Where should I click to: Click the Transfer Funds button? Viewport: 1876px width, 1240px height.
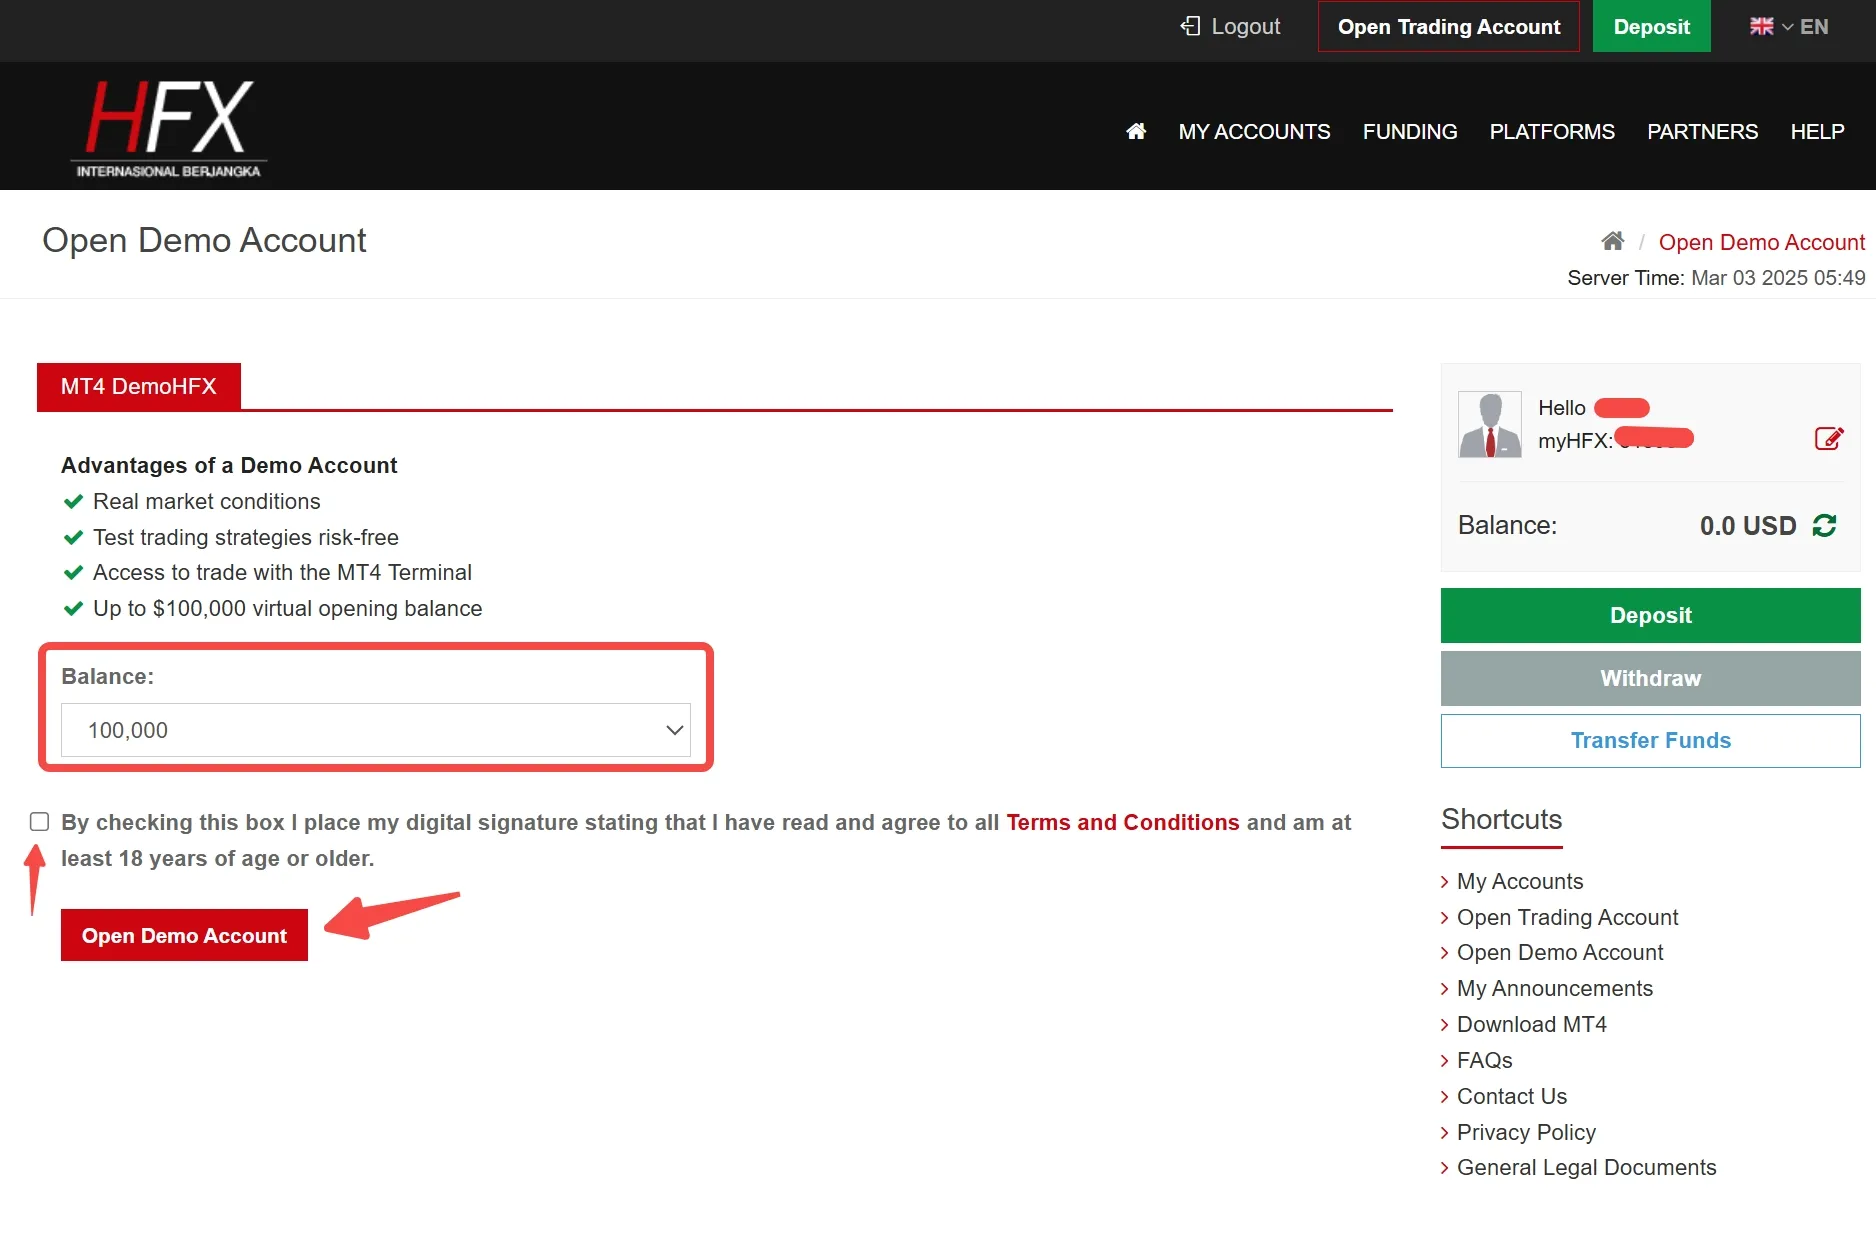click(1651, 740)
